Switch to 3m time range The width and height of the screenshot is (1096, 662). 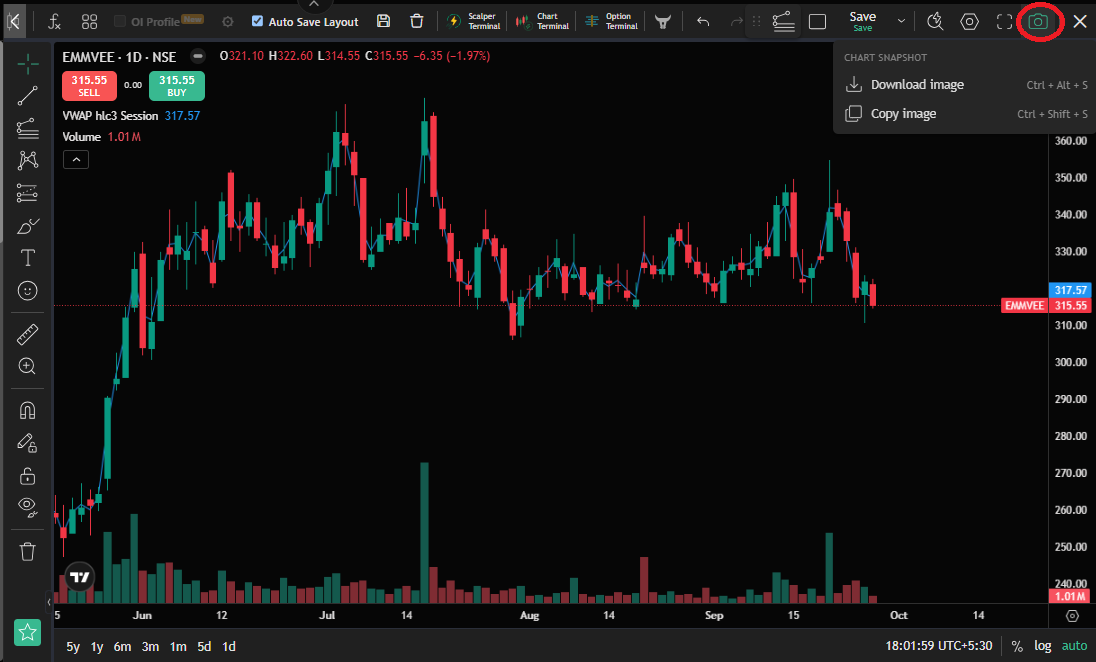pyautogui.click(x=150, y=647)
